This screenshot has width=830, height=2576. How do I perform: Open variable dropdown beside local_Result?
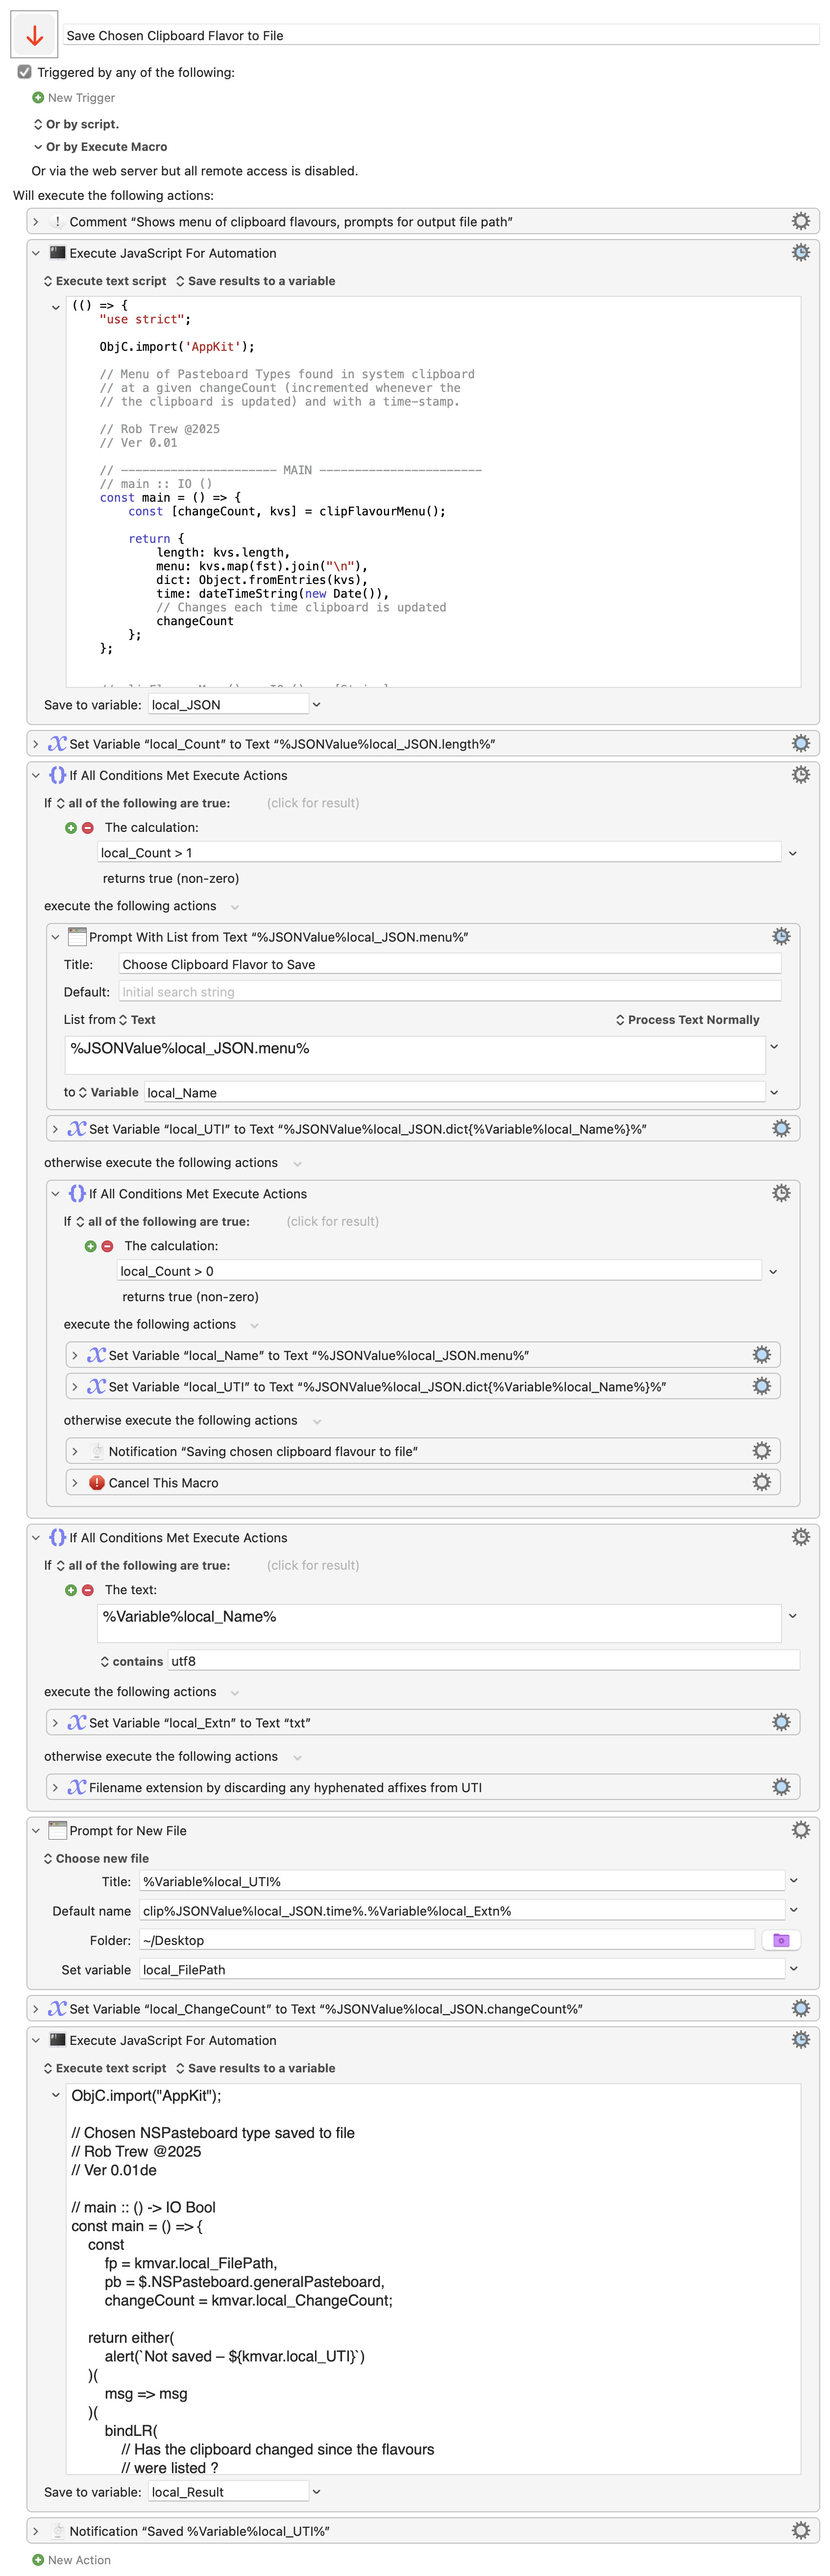317,2492
